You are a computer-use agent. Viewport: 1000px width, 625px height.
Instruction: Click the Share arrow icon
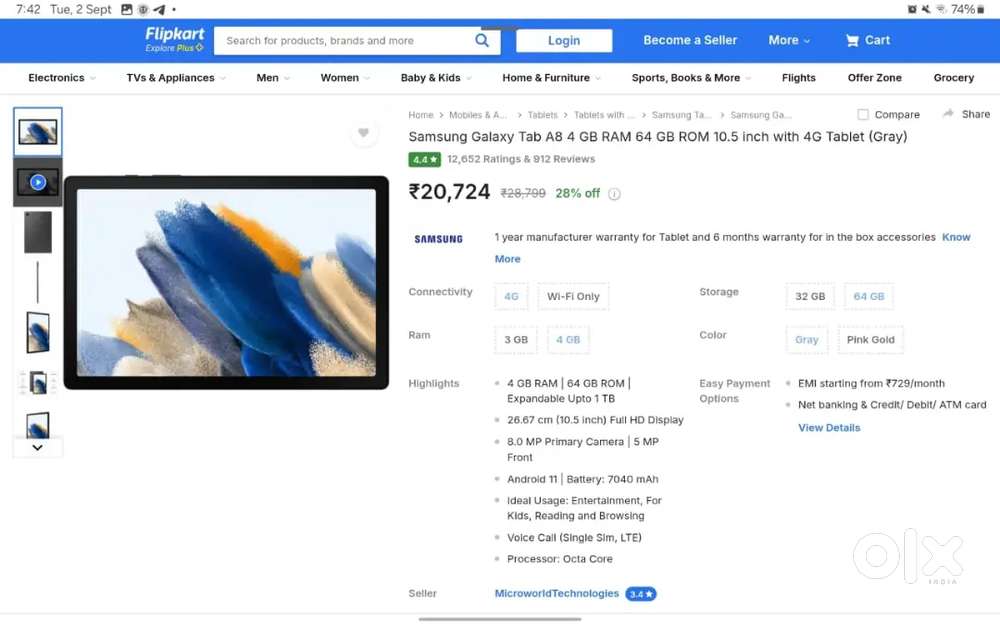tap(948, 114)
